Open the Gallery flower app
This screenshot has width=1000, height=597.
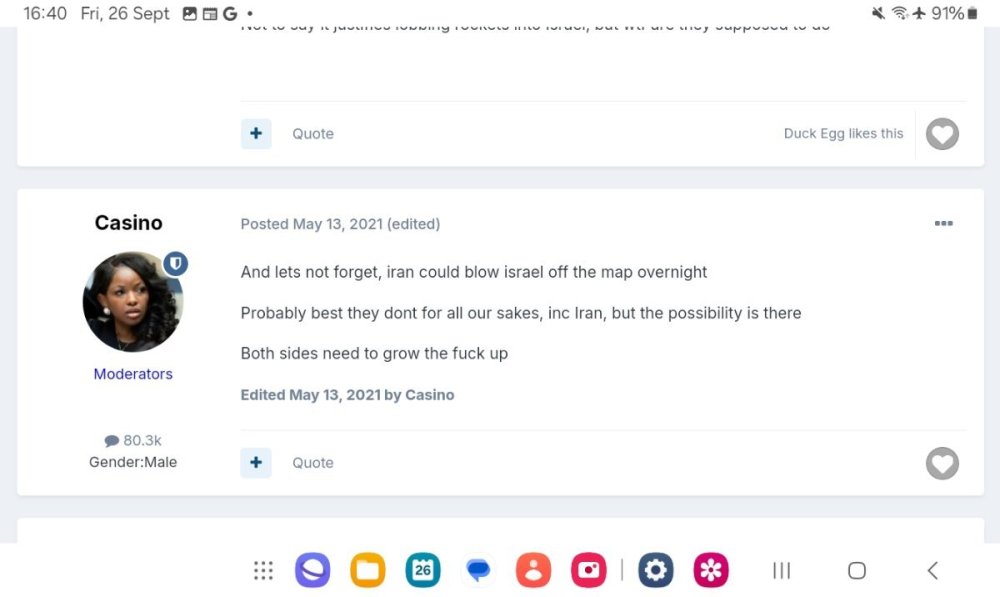point(711,570)
